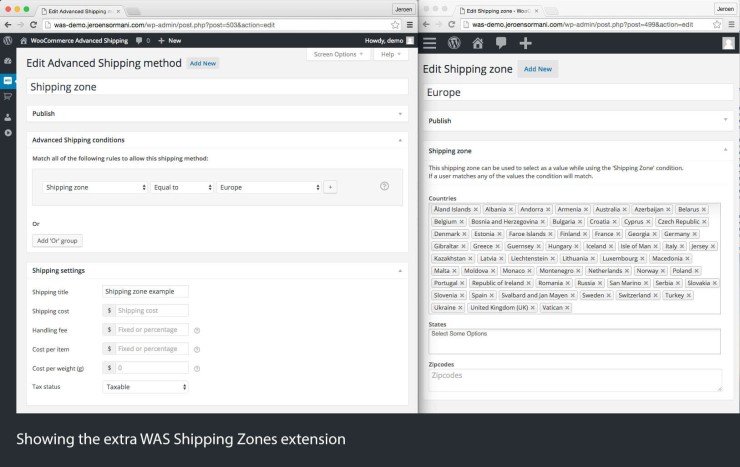Viewport: 740px width, 467px height.
Task: Click the + New item in left admin bar
Action: click(169, 41)
